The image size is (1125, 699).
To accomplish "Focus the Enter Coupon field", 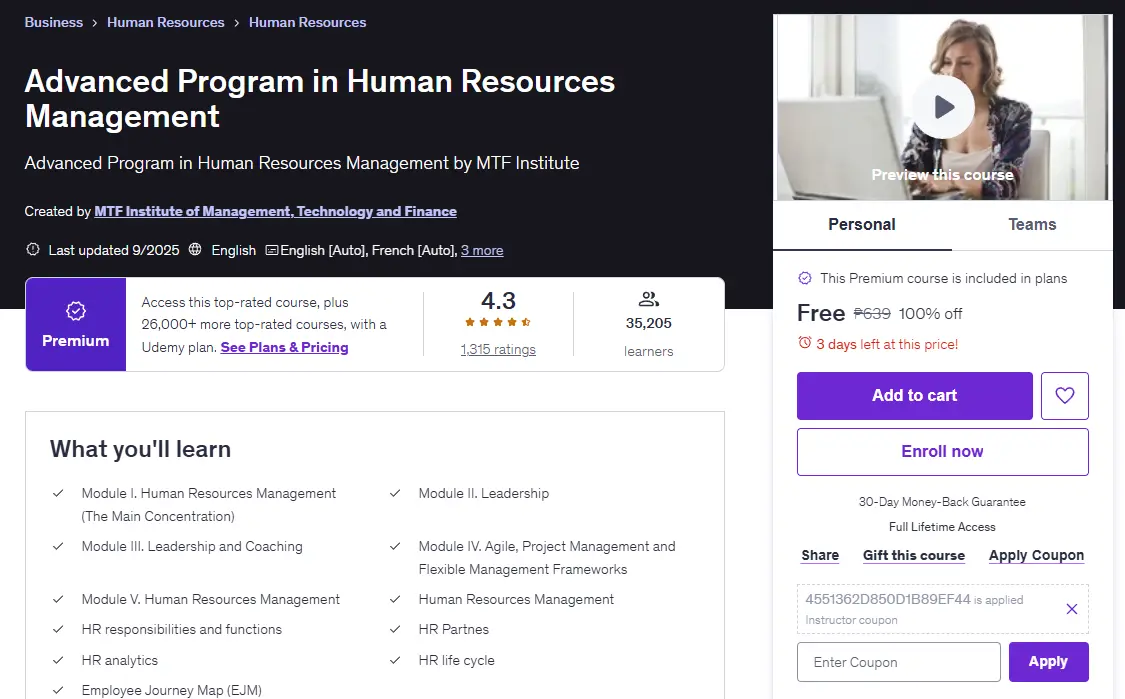I will pos(898,662).
